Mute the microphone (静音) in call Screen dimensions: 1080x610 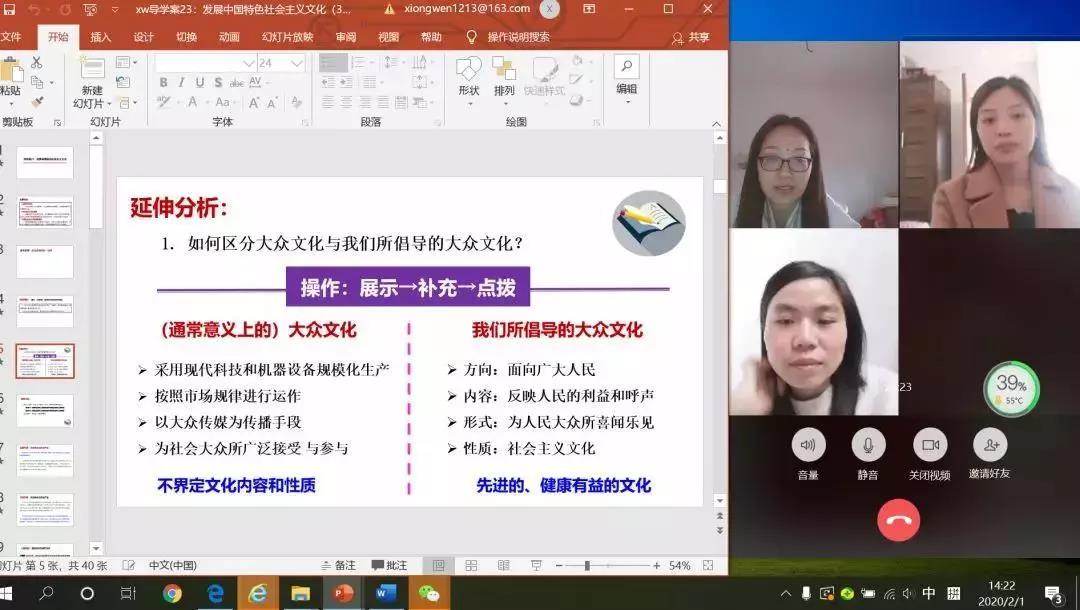point(868,445)
